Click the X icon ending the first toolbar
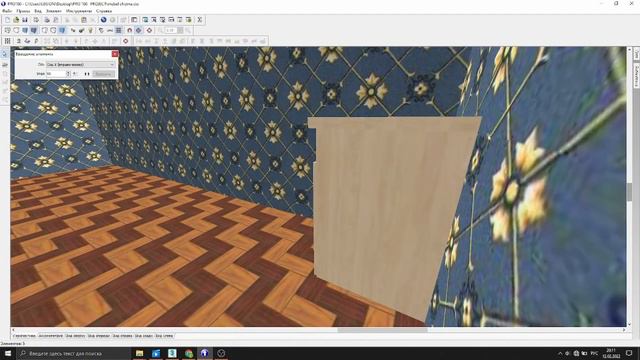The image size is (640, 360). (x=200, y=20)
